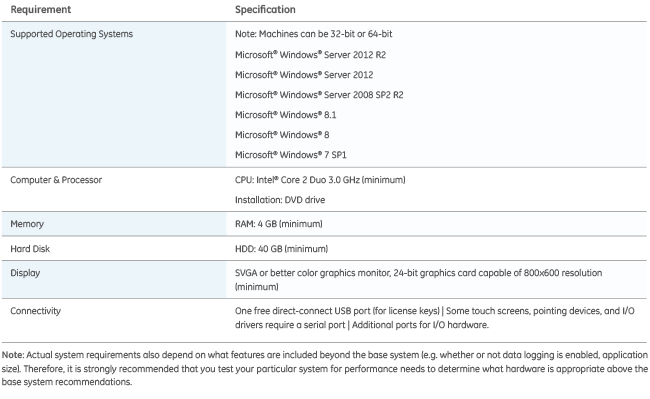
Task: Select the Memory row label
Action: [x=27, y=224]
